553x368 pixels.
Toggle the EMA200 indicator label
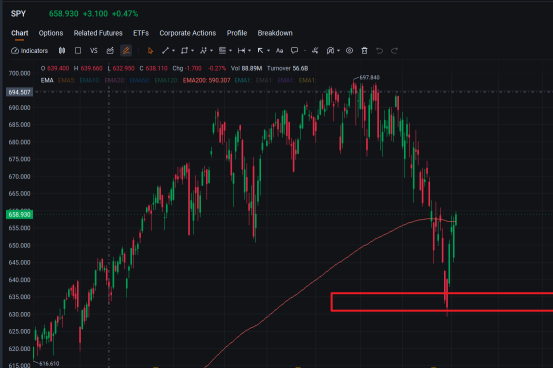click(x=206, y=80)
